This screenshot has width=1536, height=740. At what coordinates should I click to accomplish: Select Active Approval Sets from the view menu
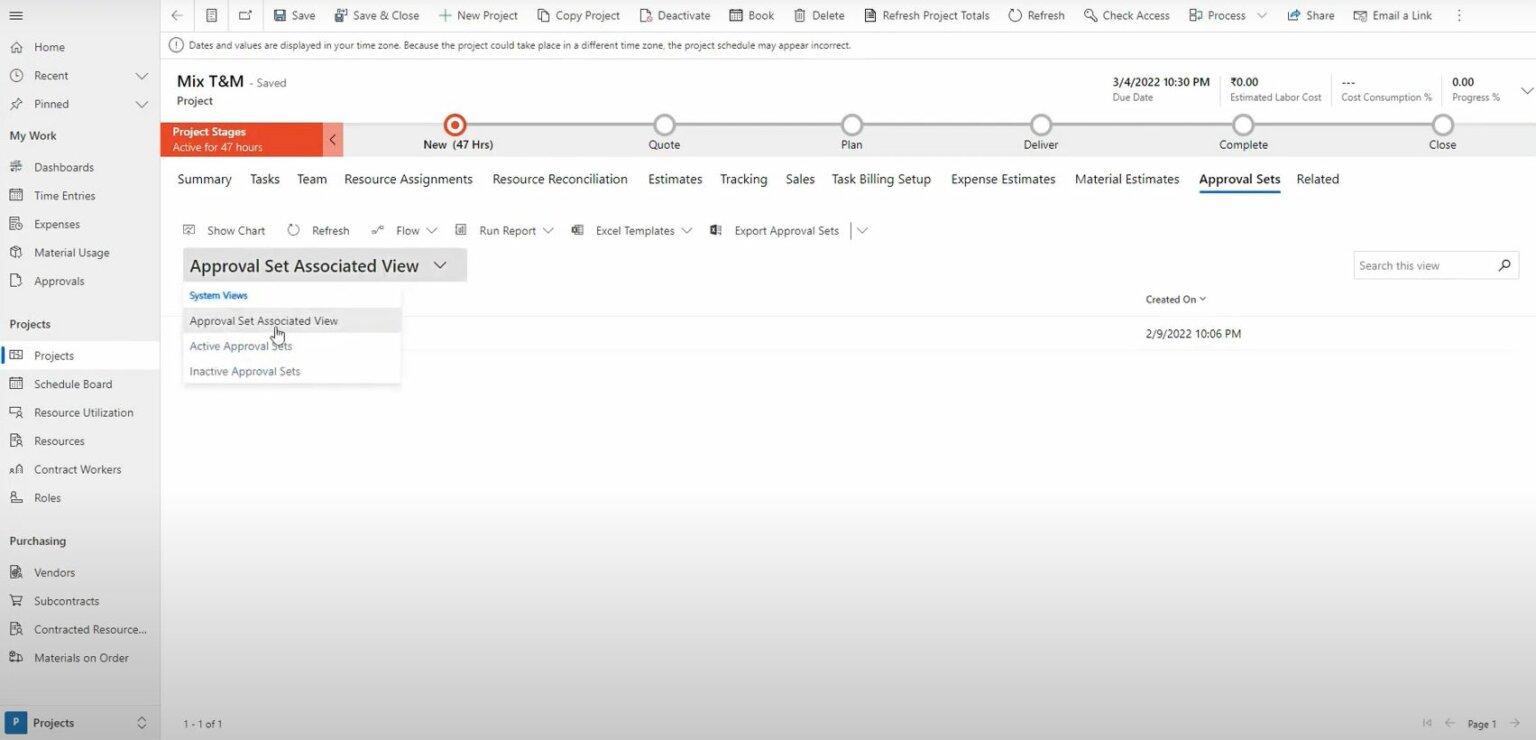(x=240, y=345)
